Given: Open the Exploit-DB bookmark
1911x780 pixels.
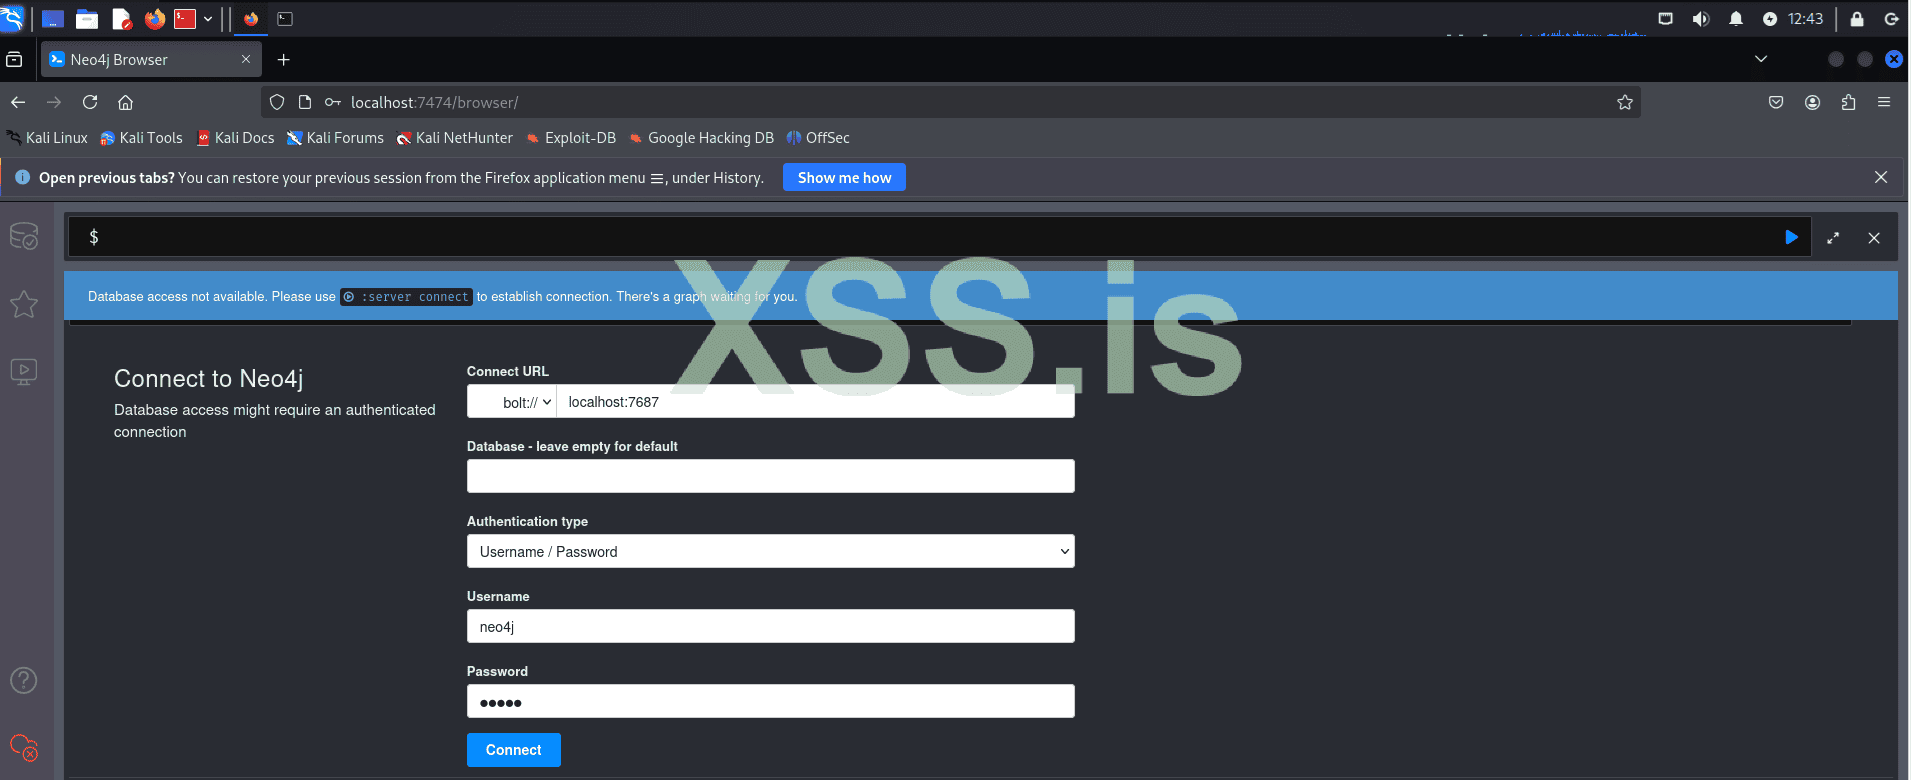Looking at the screenshot, I should coord(571,138).
